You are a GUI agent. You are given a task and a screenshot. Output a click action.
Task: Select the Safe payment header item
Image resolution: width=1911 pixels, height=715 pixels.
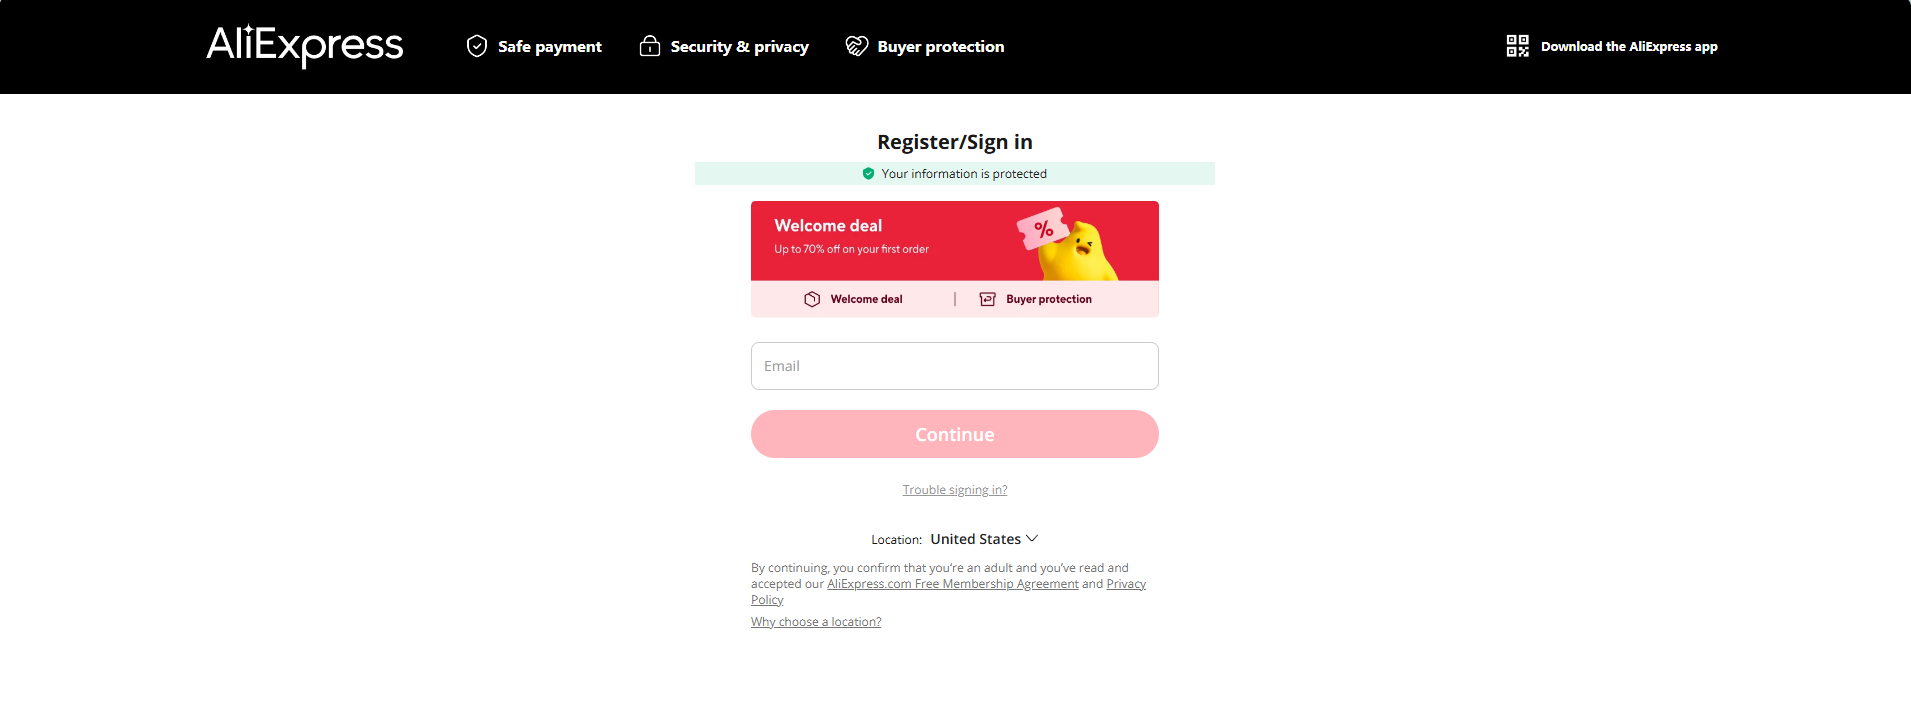pyautogui.click(x=534, y=46)
